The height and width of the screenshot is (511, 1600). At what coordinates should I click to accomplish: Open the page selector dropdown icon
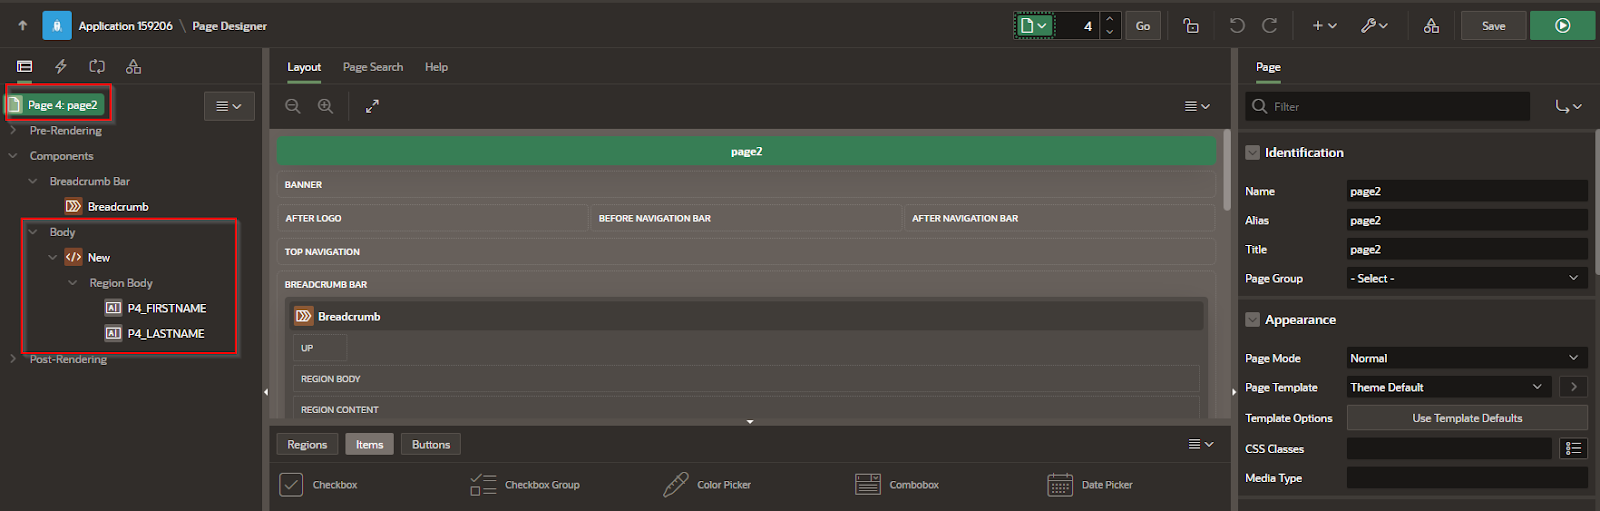pos(1034,26)
